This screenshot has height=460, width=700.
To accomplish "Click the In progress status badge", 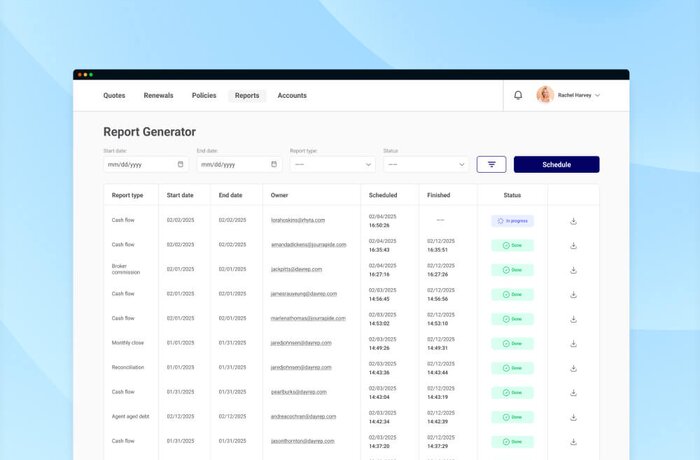I will pos(512,220).
